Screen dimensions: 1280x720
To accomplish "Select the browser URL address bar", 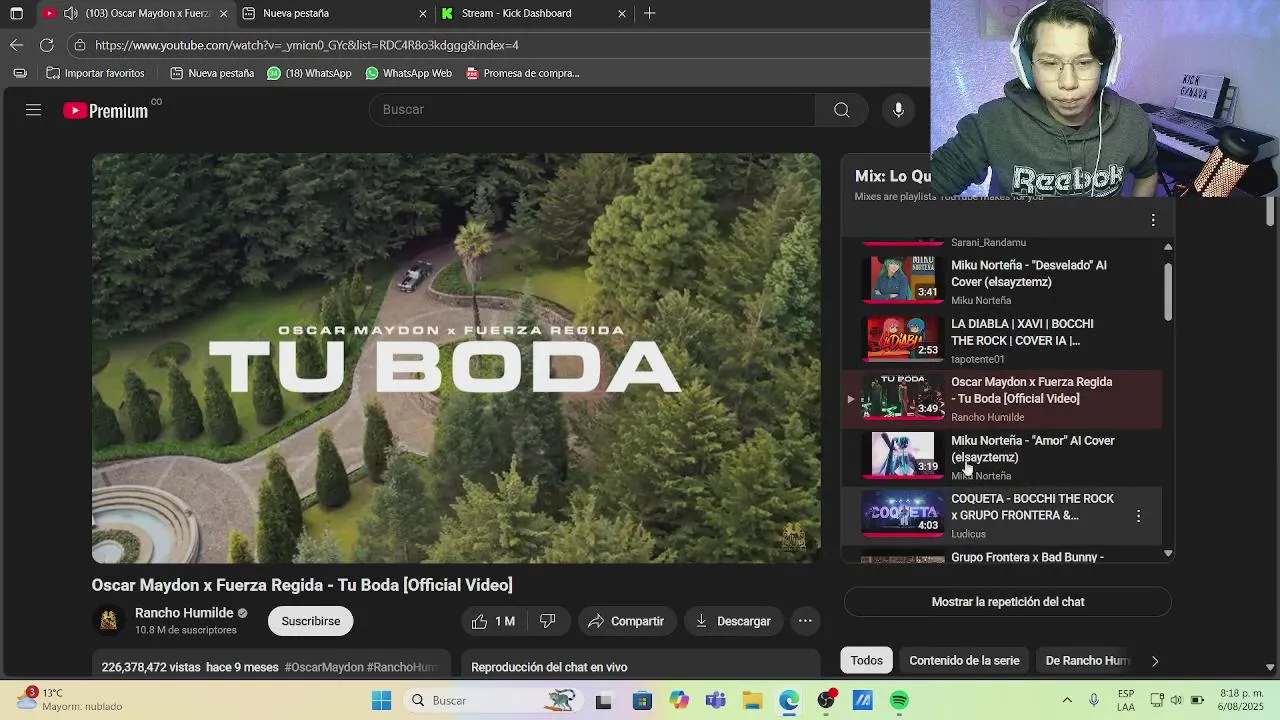I will coord(500,45).
